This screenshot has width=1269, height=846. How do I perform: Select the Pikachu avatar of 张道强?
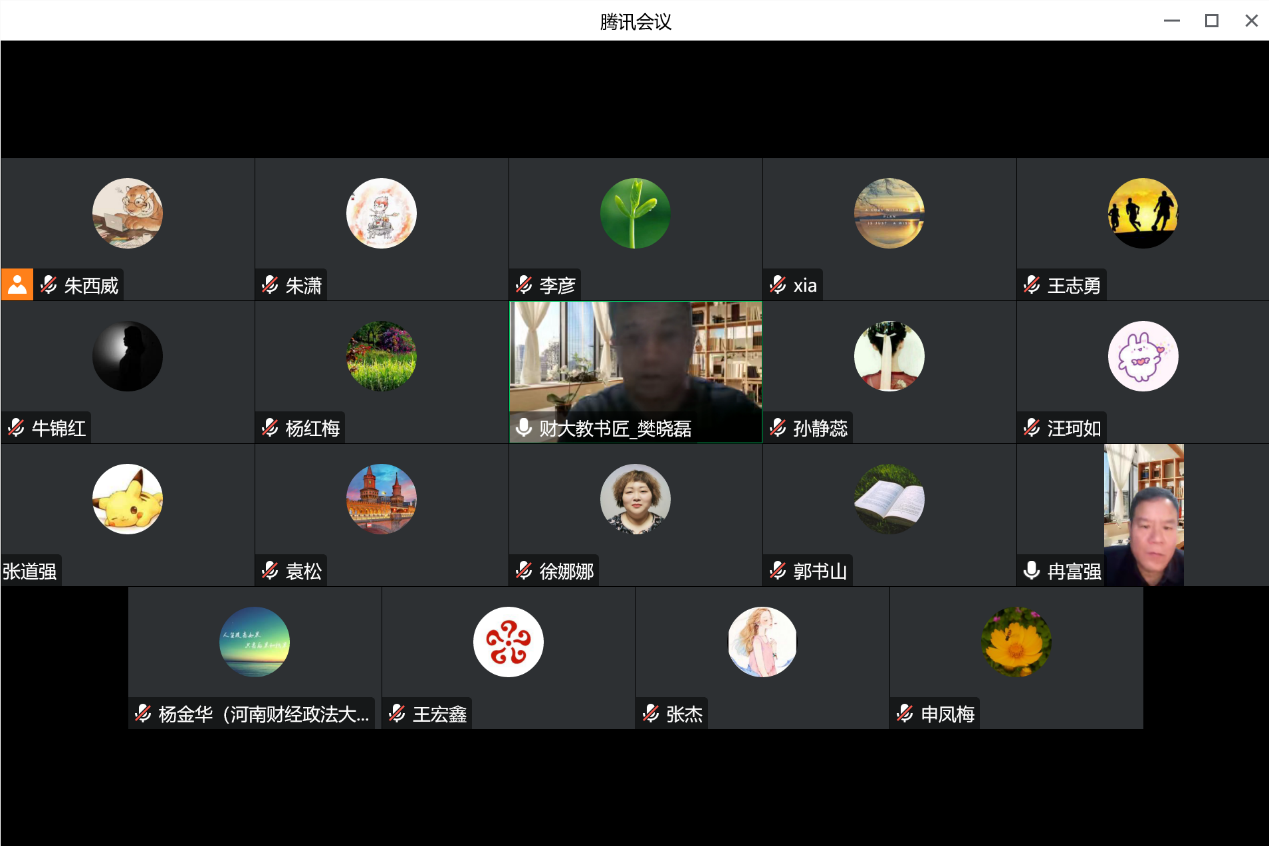click(x=127, y=499)
